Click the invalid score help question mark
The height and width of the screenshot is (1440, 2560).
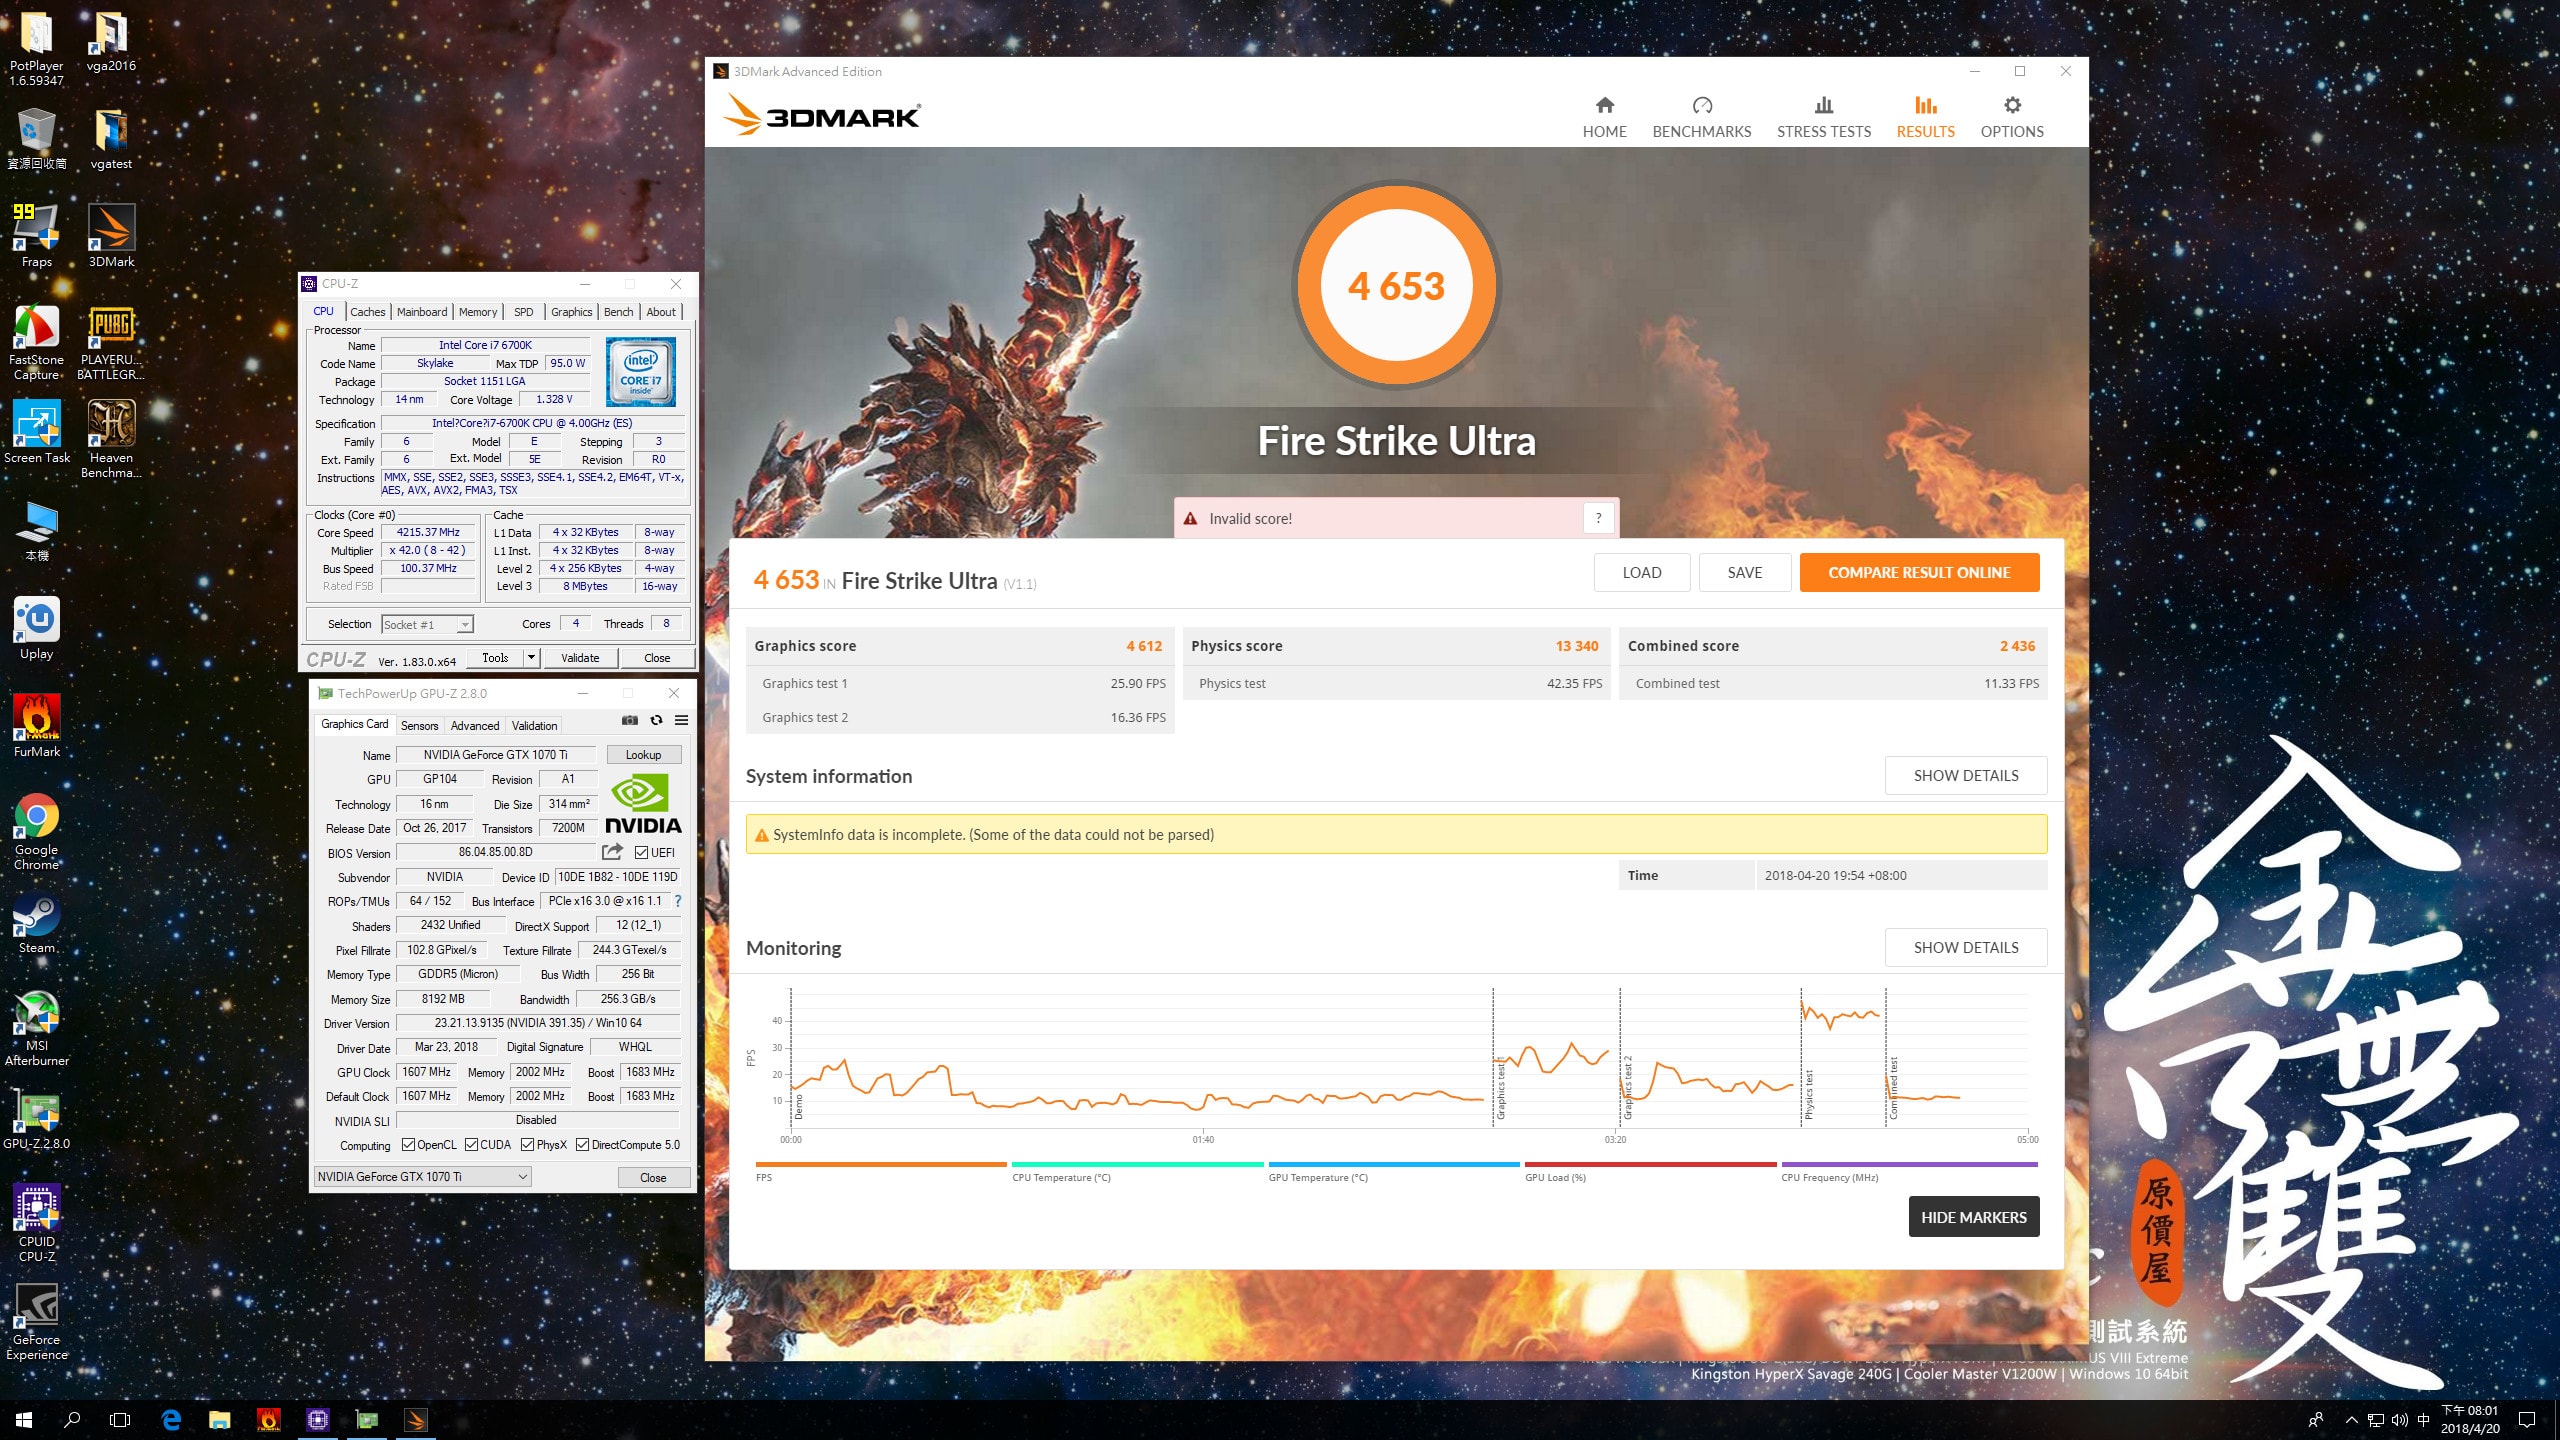tap(1598, 518)
